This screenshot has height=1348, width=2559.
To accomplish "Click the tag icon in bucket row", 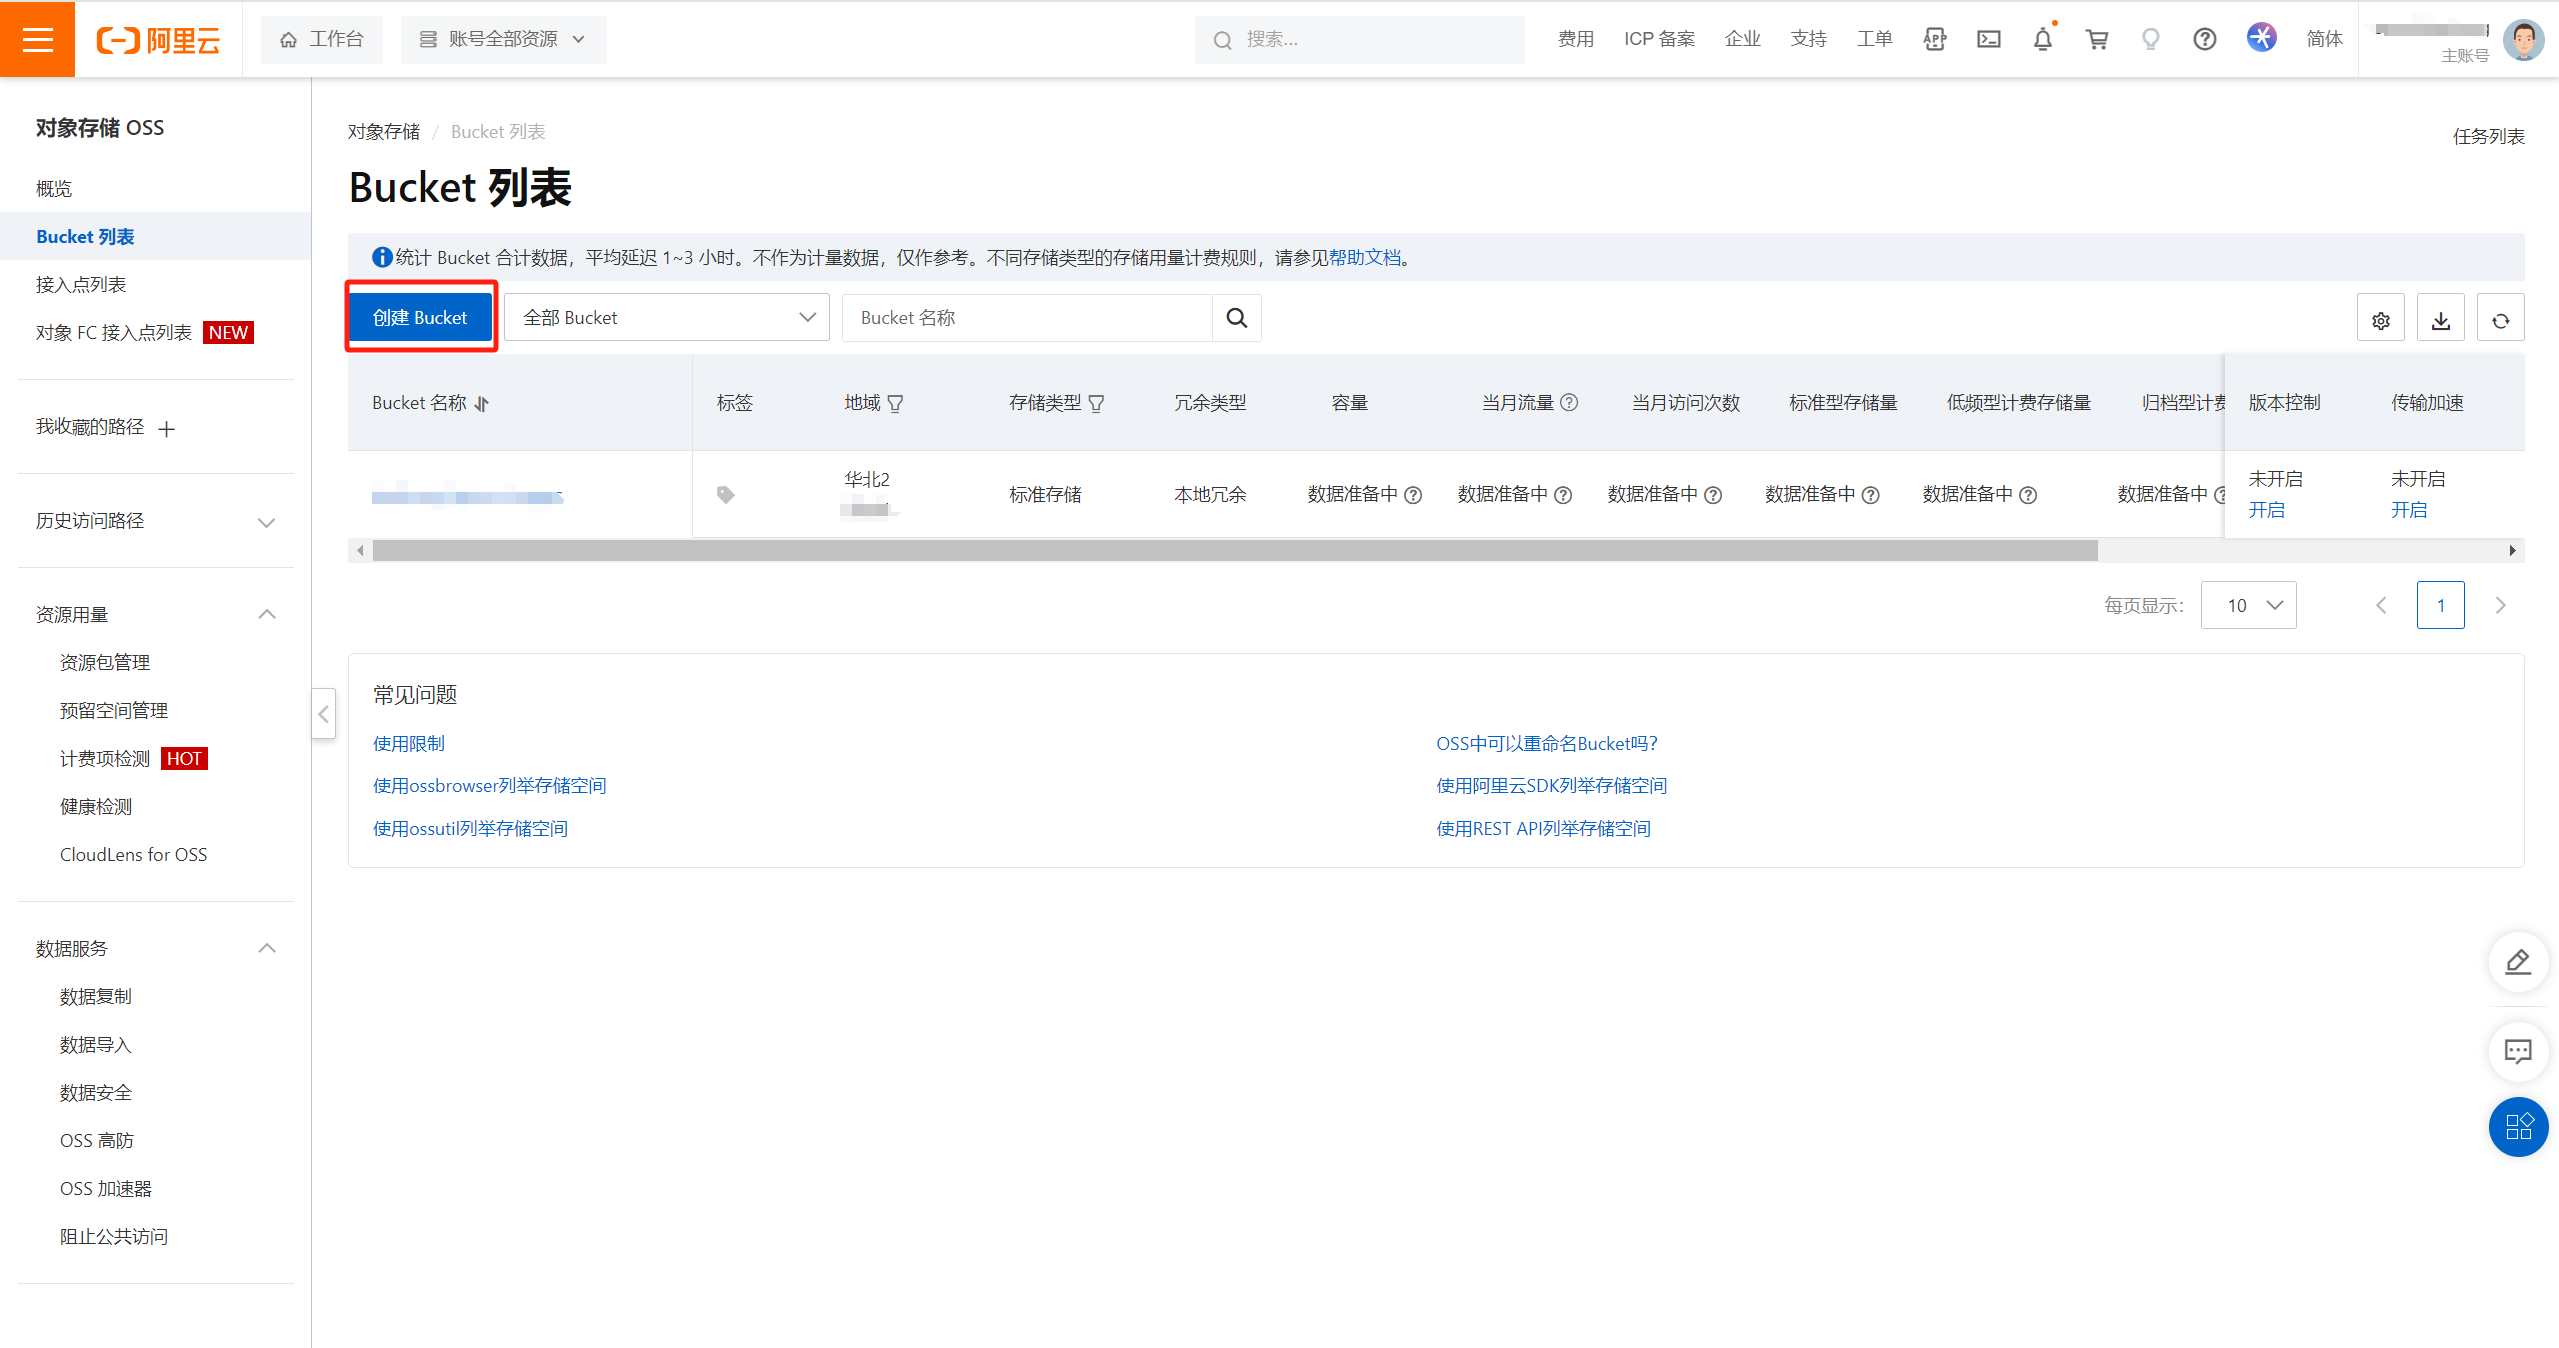I will [x=725, y=495].
